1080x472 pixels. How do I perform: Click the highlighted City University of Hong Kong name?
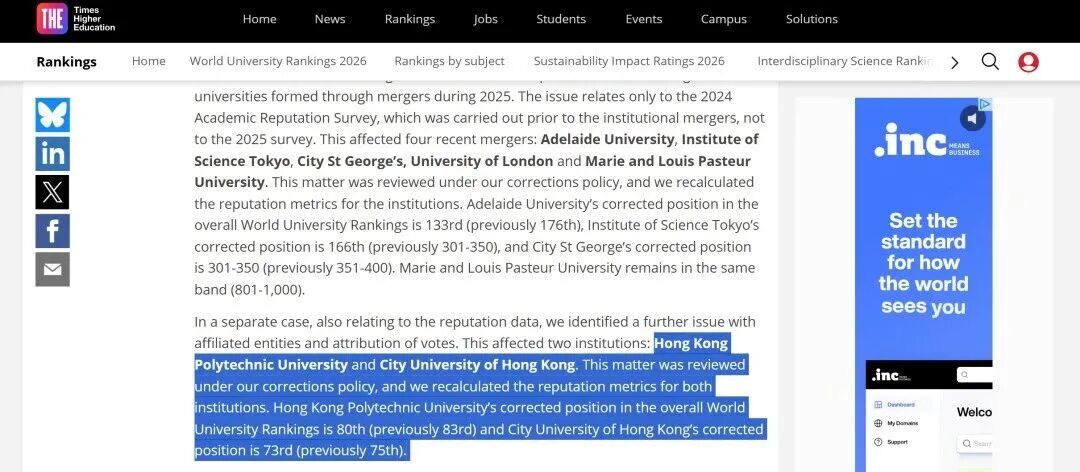477,365
